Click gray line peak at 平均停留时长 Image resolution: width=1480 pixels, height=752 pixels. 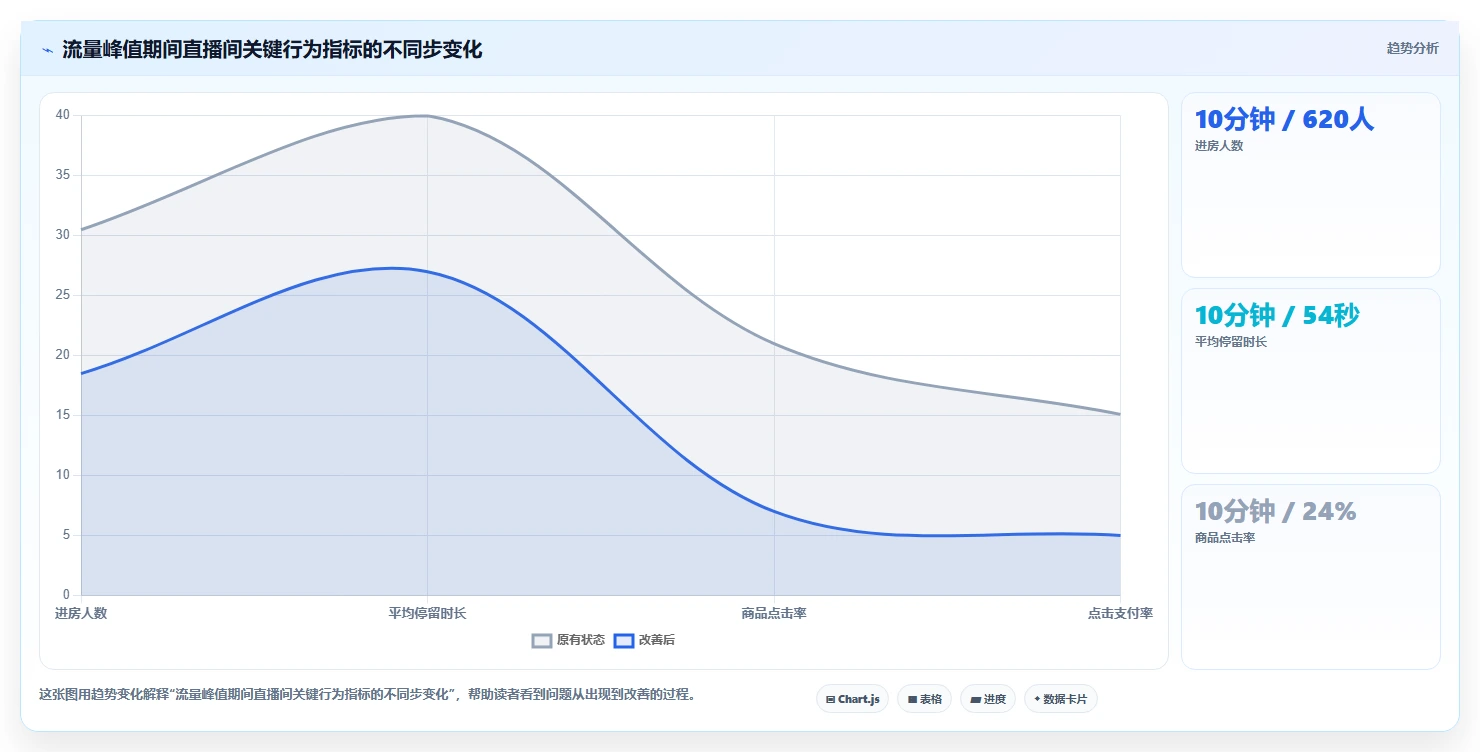pos(427,116)
